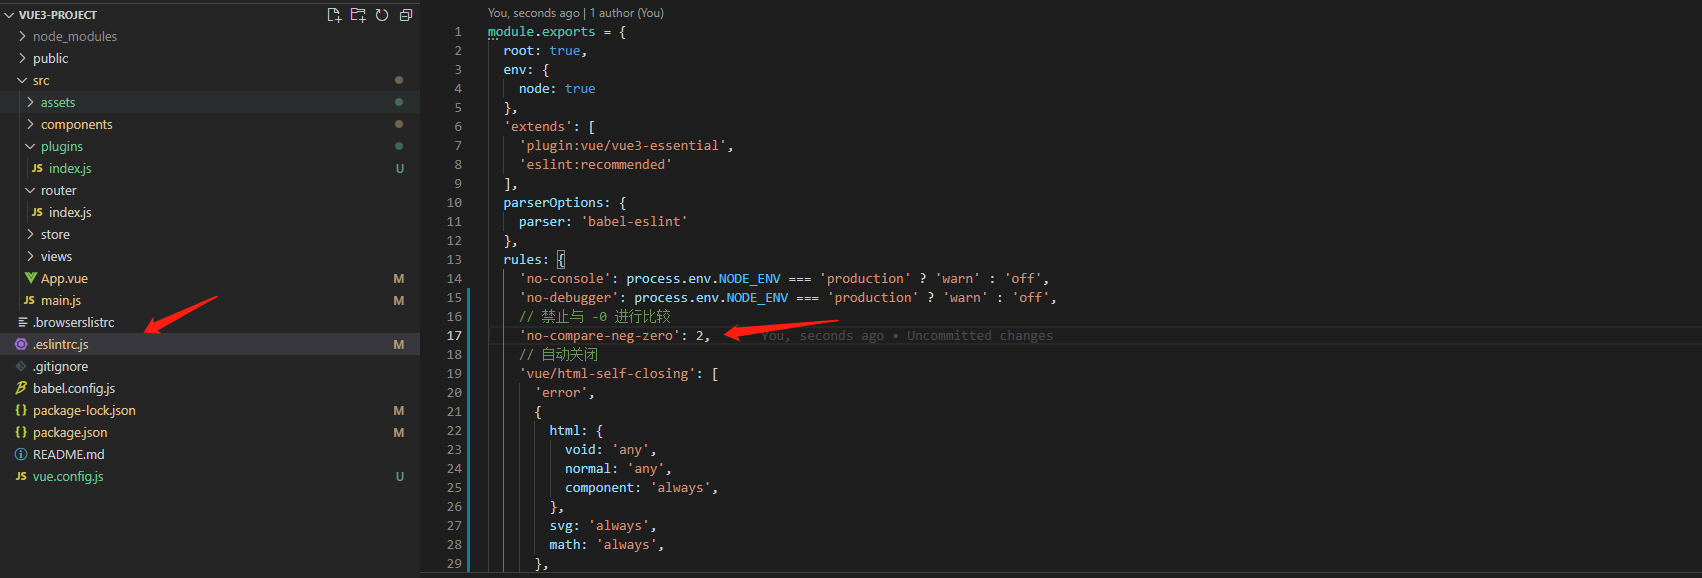Open the .gitignore file

click(210, 366)
